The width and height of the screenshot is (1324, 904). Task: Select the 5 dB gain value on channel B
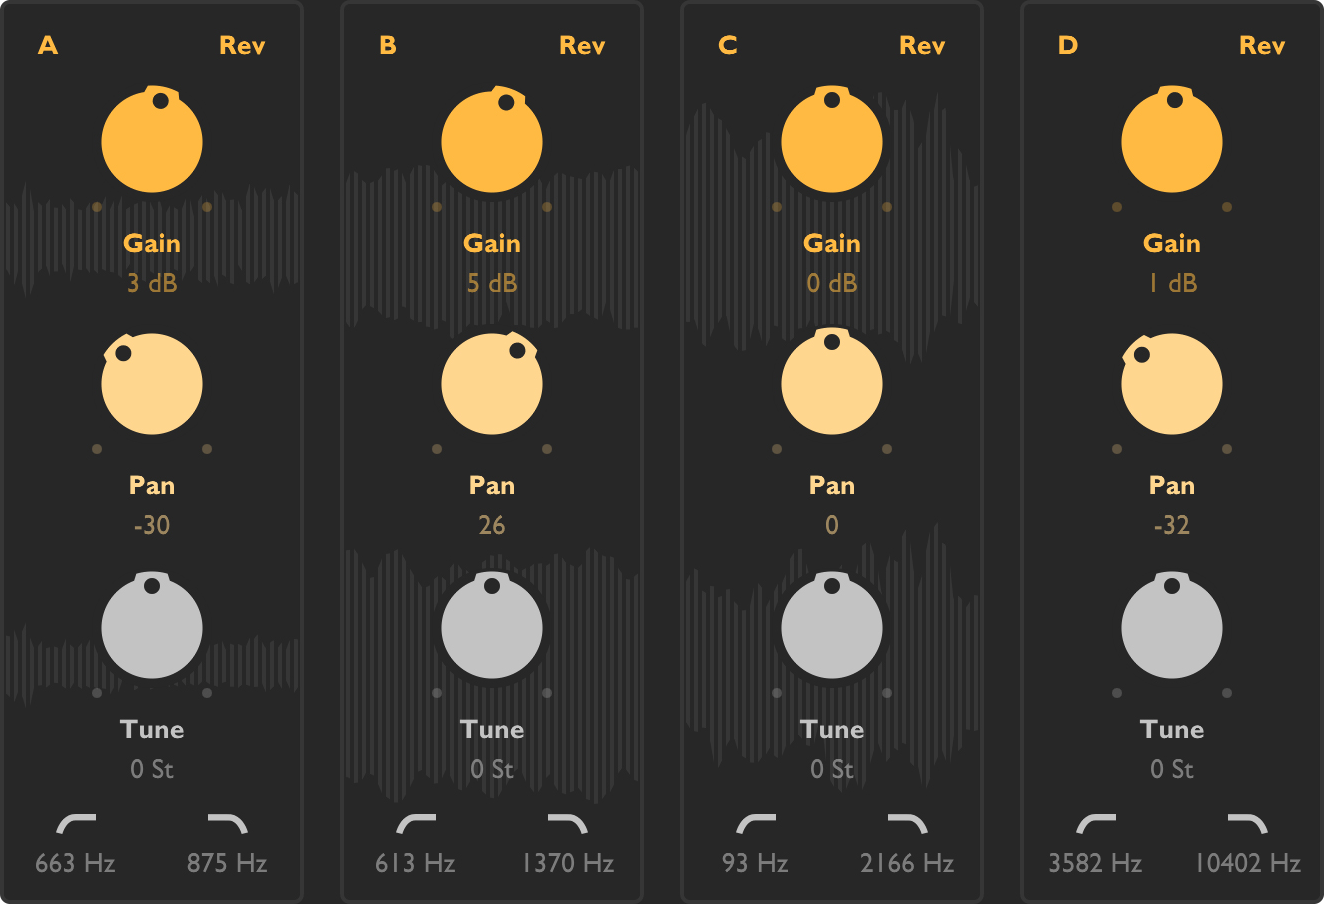point(492,284)
